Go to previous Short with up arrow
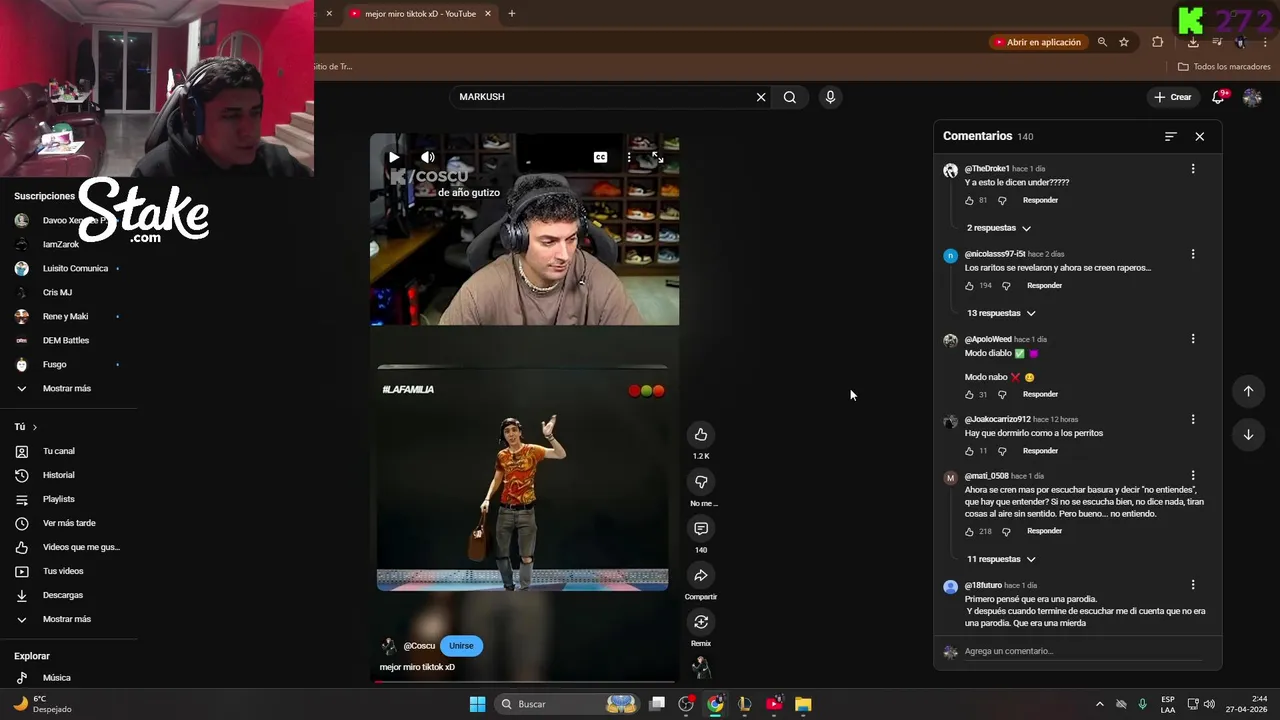 pyautogui.click(x=1248, y=391)
